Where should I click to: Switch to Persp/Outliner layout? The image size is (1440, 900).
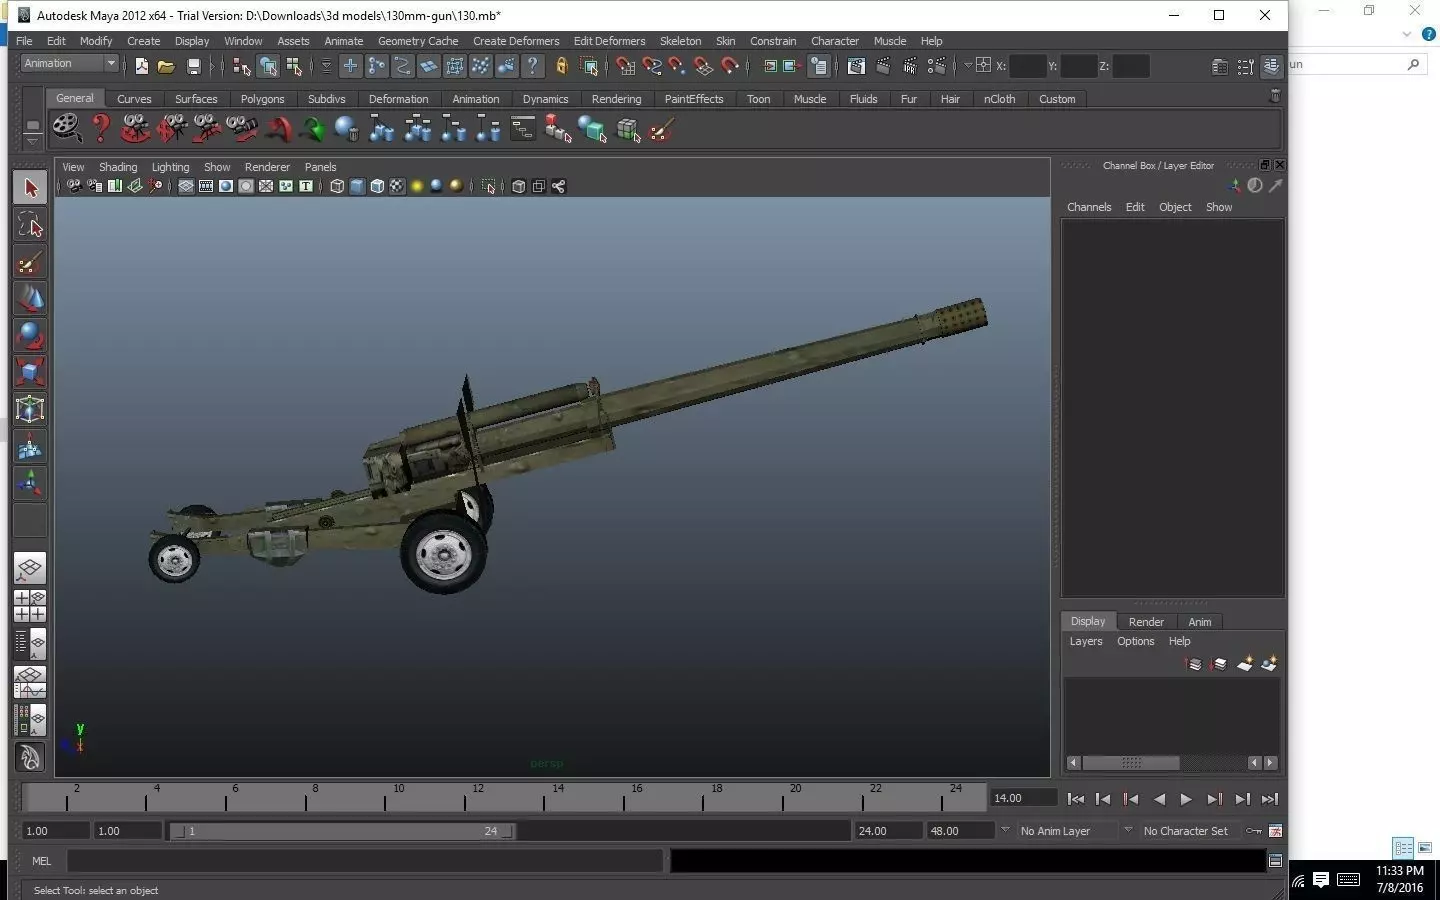coord(30,645)
